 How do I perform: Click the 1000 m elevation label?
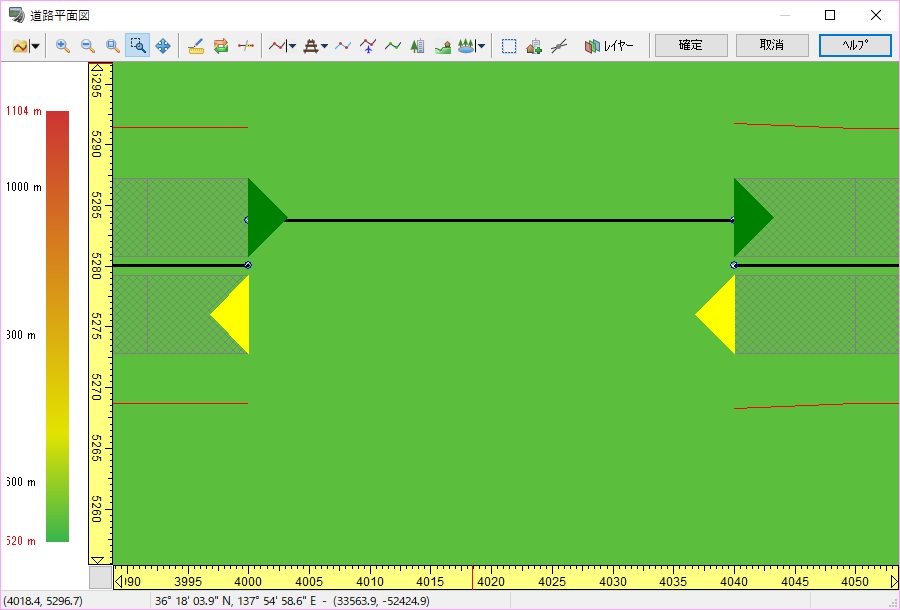pyautogui.click(x=24, y=187)
